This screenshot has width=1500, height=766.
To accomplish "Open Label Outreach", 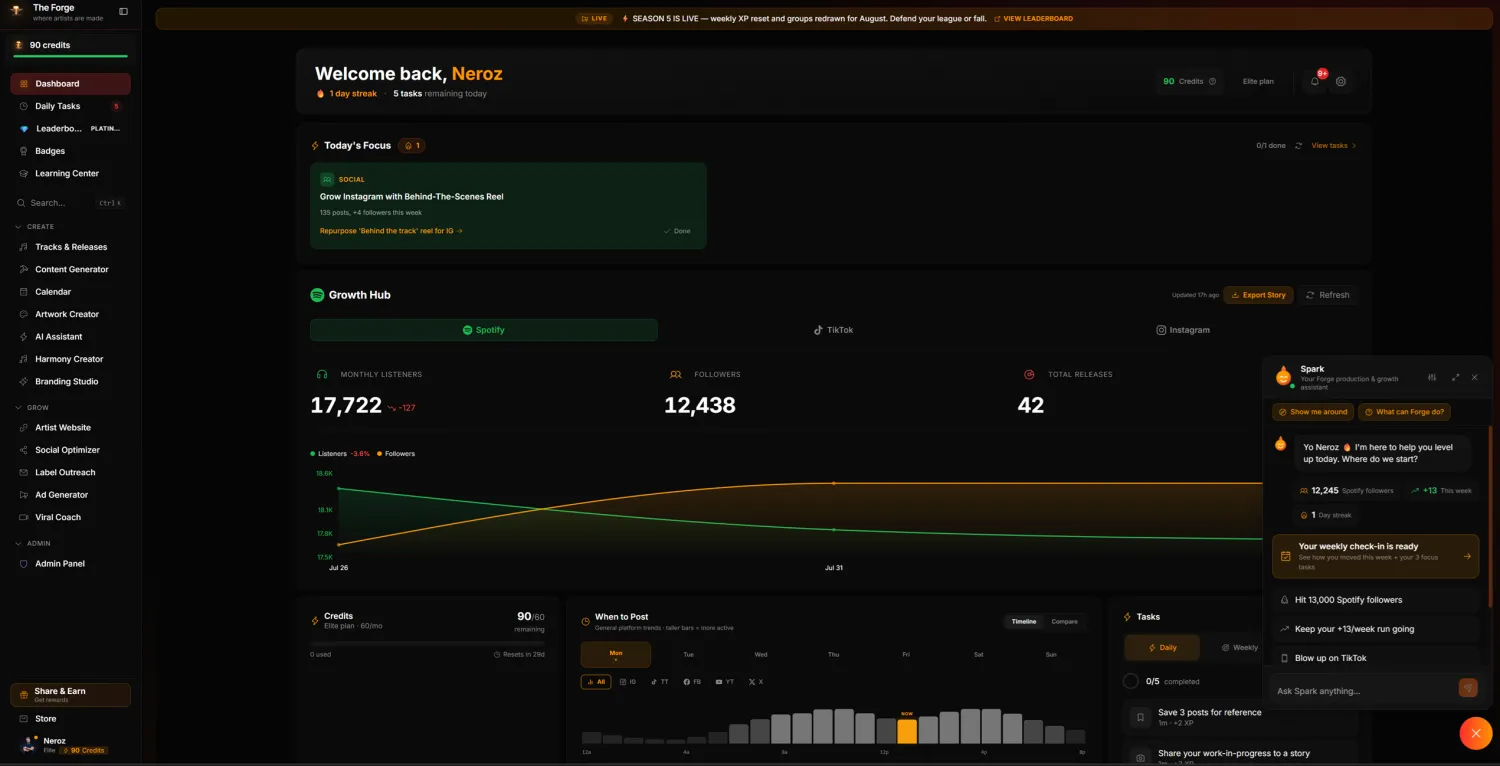I will click(70, 472).
